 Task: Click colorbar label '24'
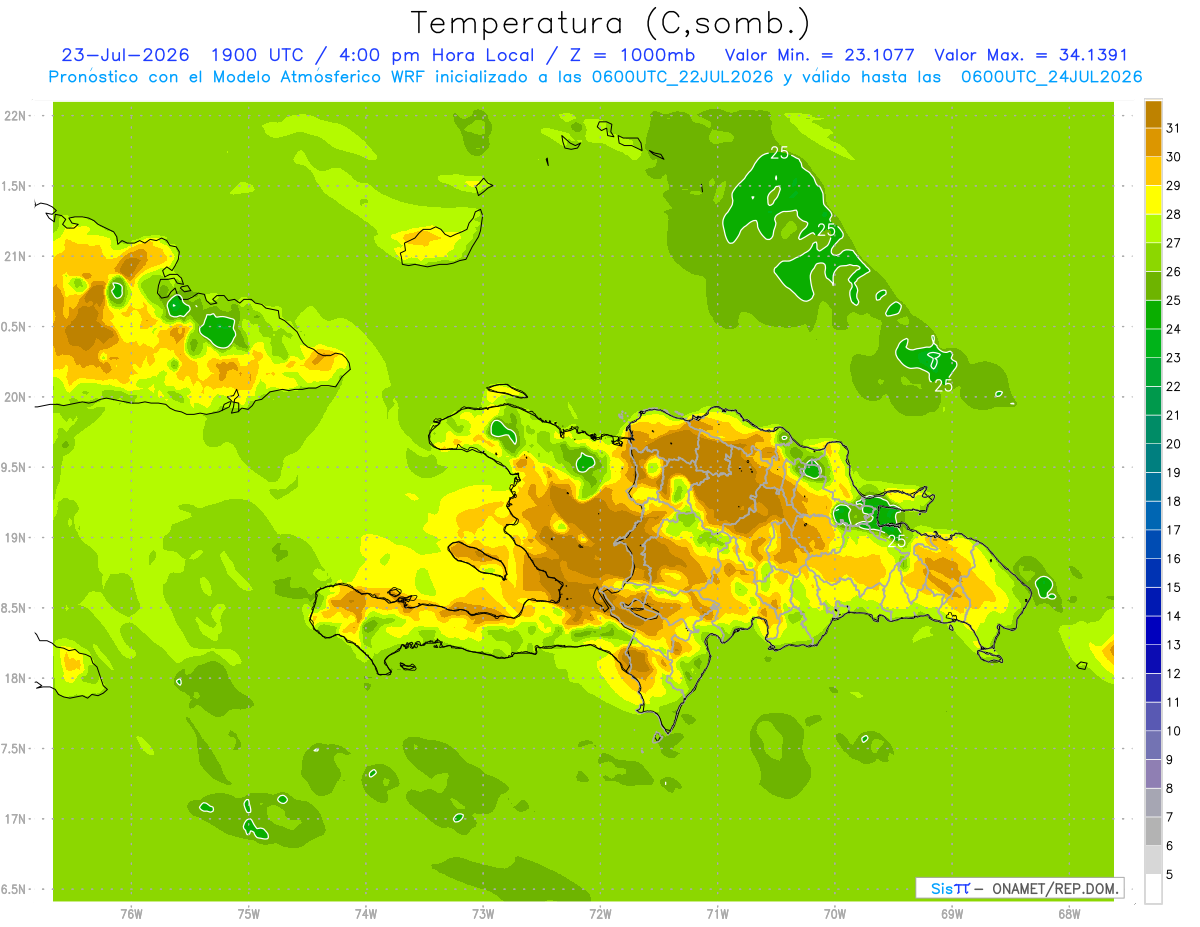[x=1174, y=329]
